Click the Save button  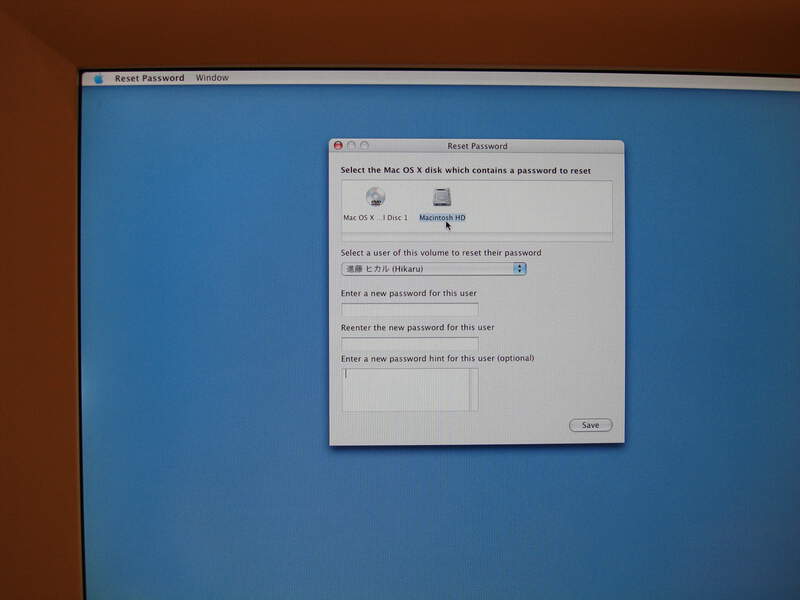click(590, 425)
